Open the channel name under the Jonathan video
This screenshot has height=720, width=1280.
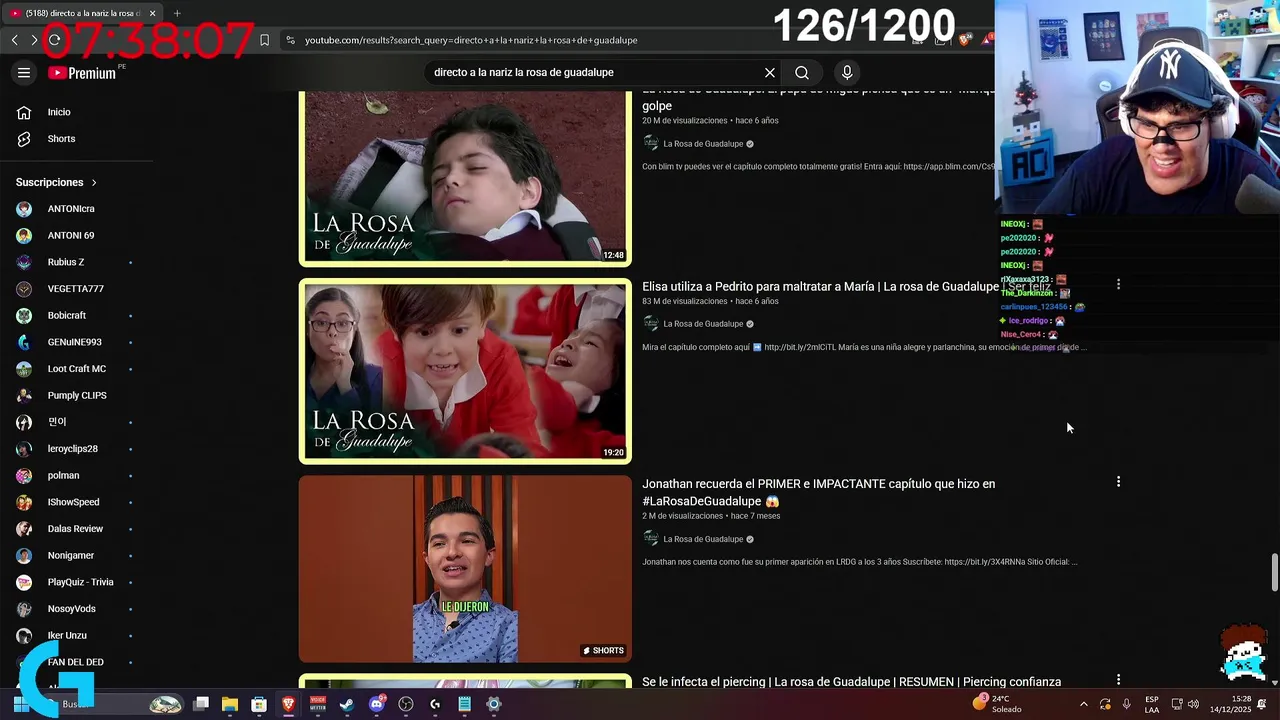pyautogui.click(x=703, y=539)
